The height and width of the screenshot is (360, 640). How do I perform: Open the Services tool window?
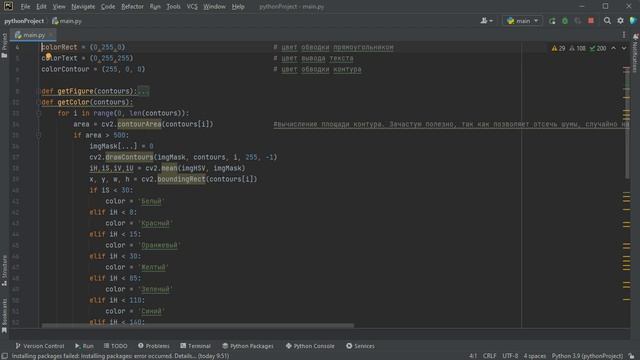click(x=360, y=346)
